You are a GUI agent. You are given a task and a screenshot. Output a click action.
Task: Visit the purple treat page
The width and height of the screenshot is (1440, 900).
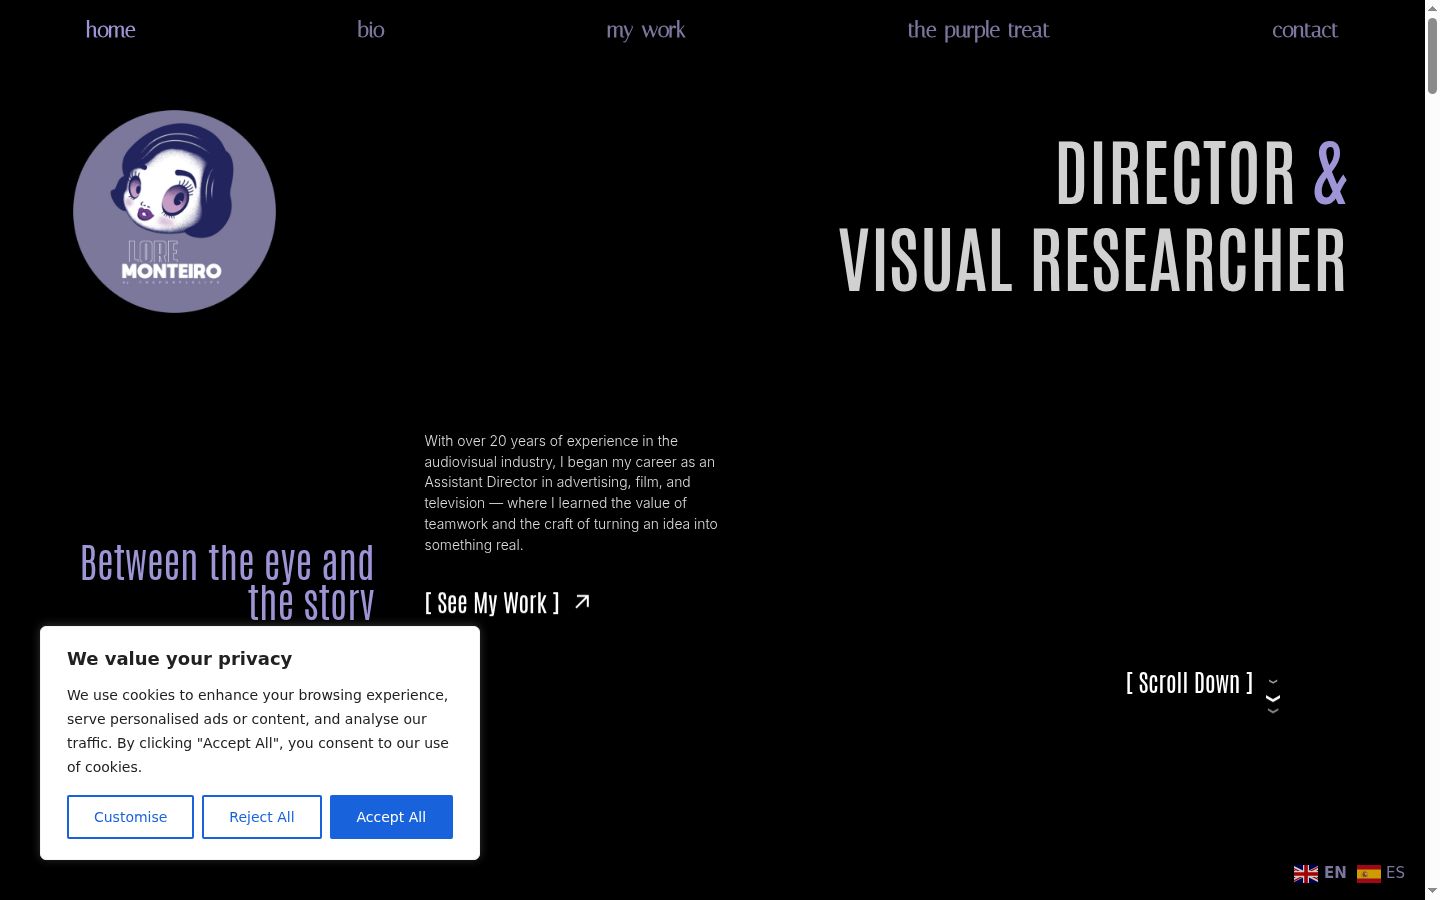(978, 30)
